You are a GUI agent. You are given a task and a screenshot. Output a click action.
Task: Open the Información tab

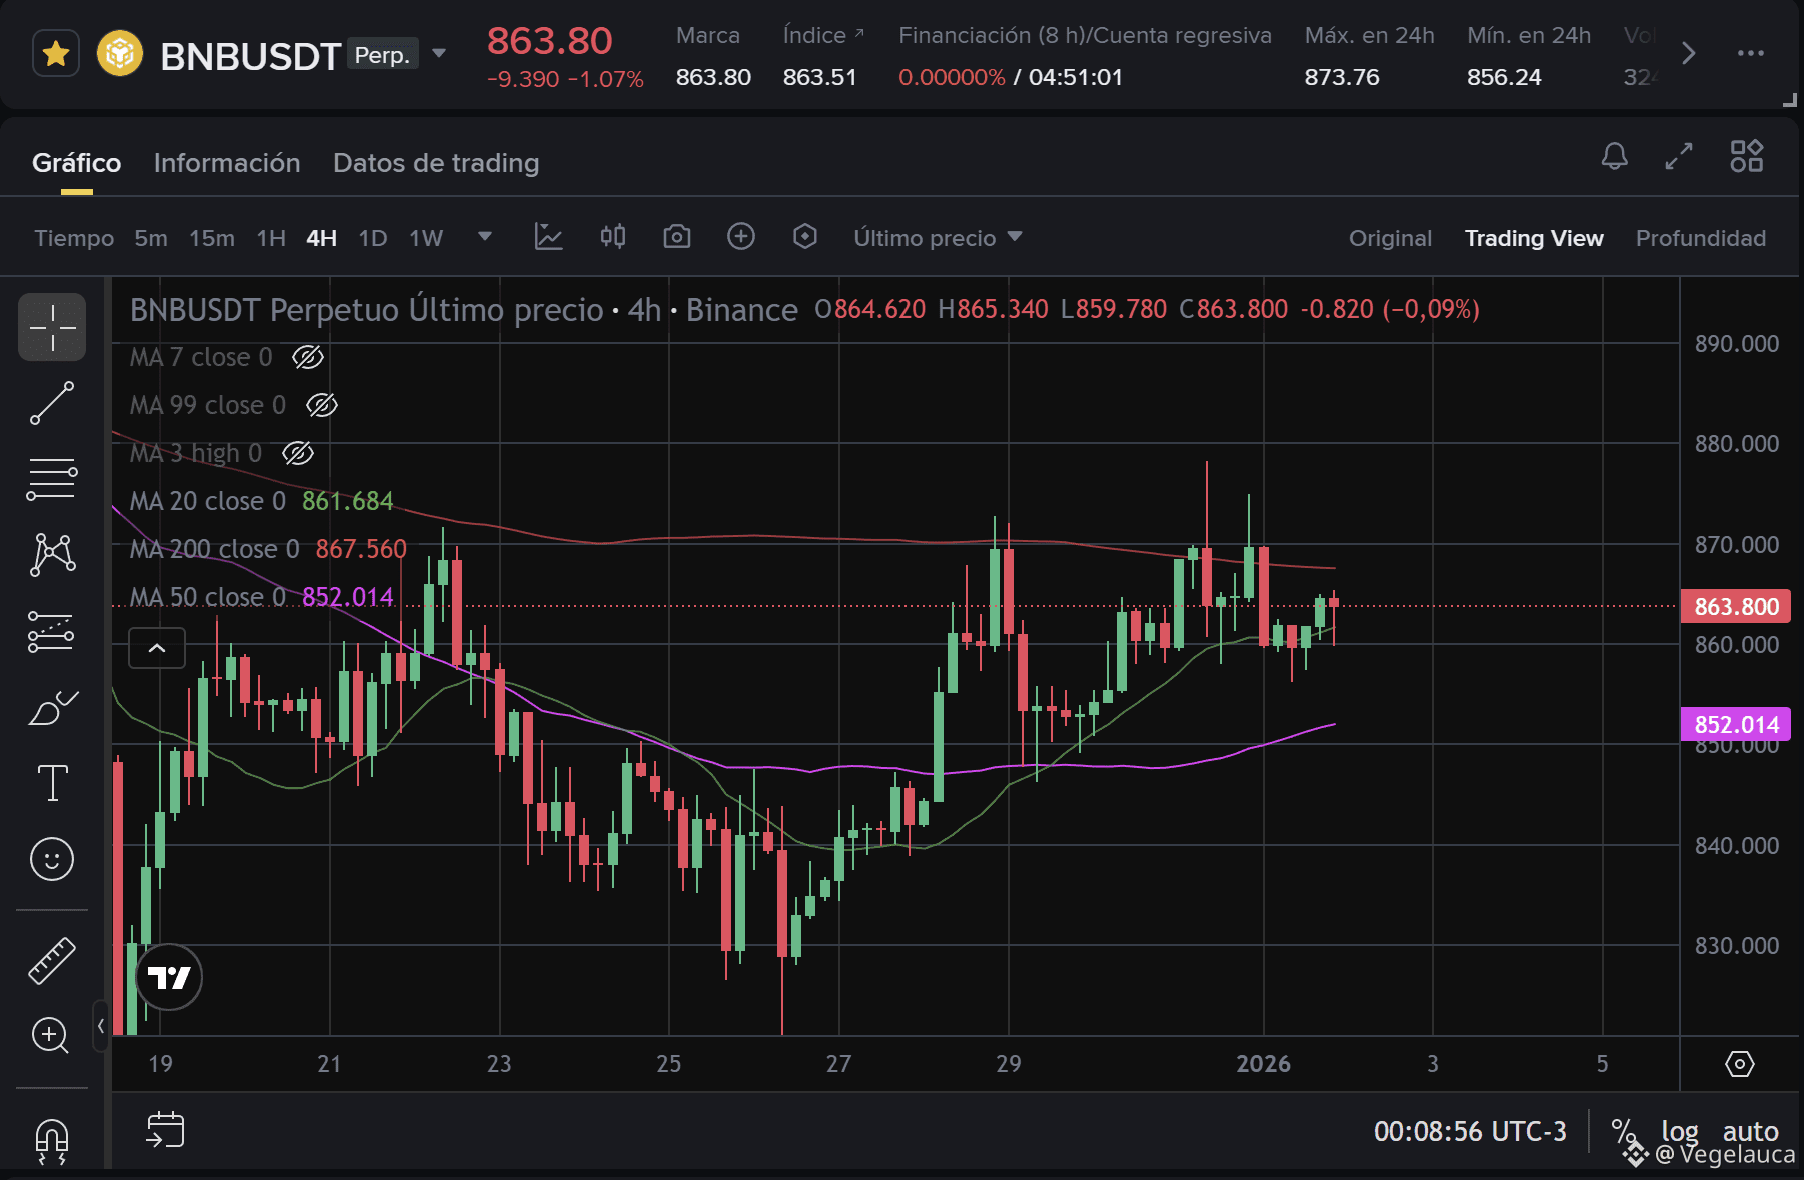coord(227,163)
